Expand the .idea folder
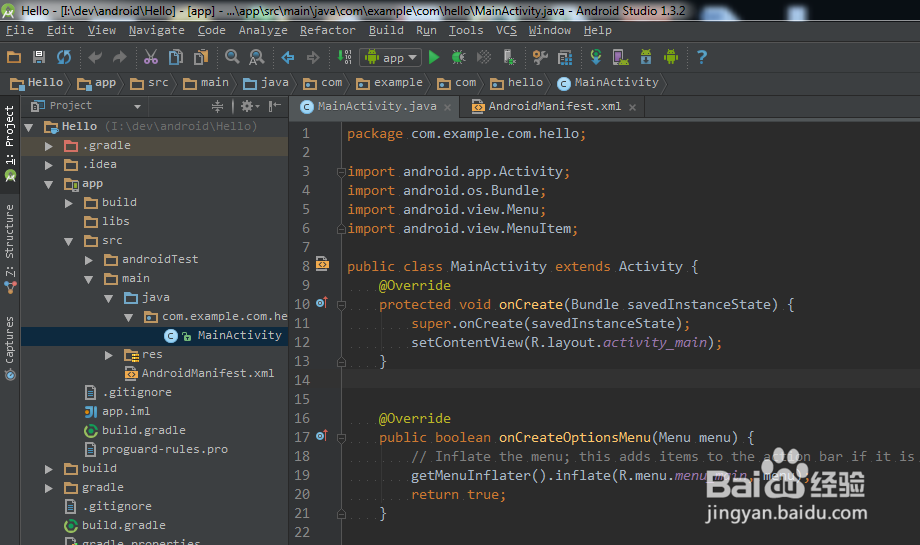This screenshot has width=920, height=545. point(49,165)
